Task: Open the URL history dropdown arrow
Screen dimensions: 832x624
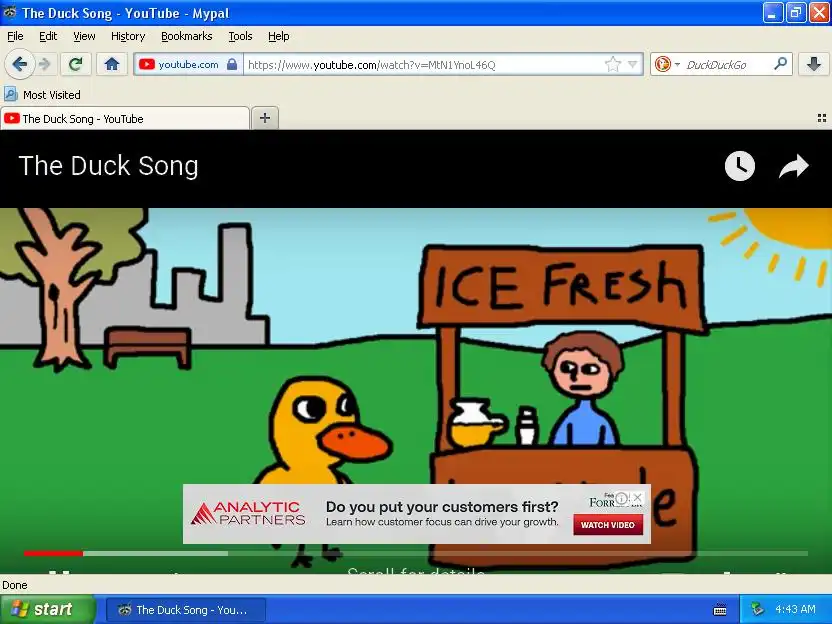Action: tap(632, 65)
